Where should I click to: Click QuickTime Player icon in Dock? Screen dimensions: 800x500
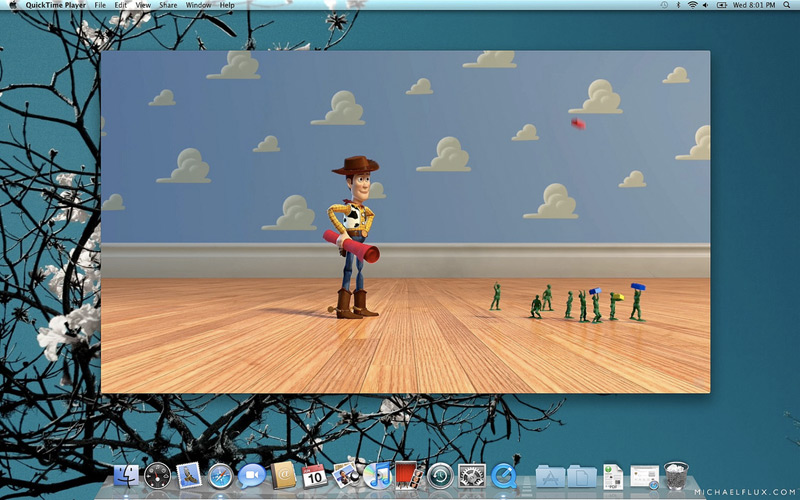click(x=504, y=476)
